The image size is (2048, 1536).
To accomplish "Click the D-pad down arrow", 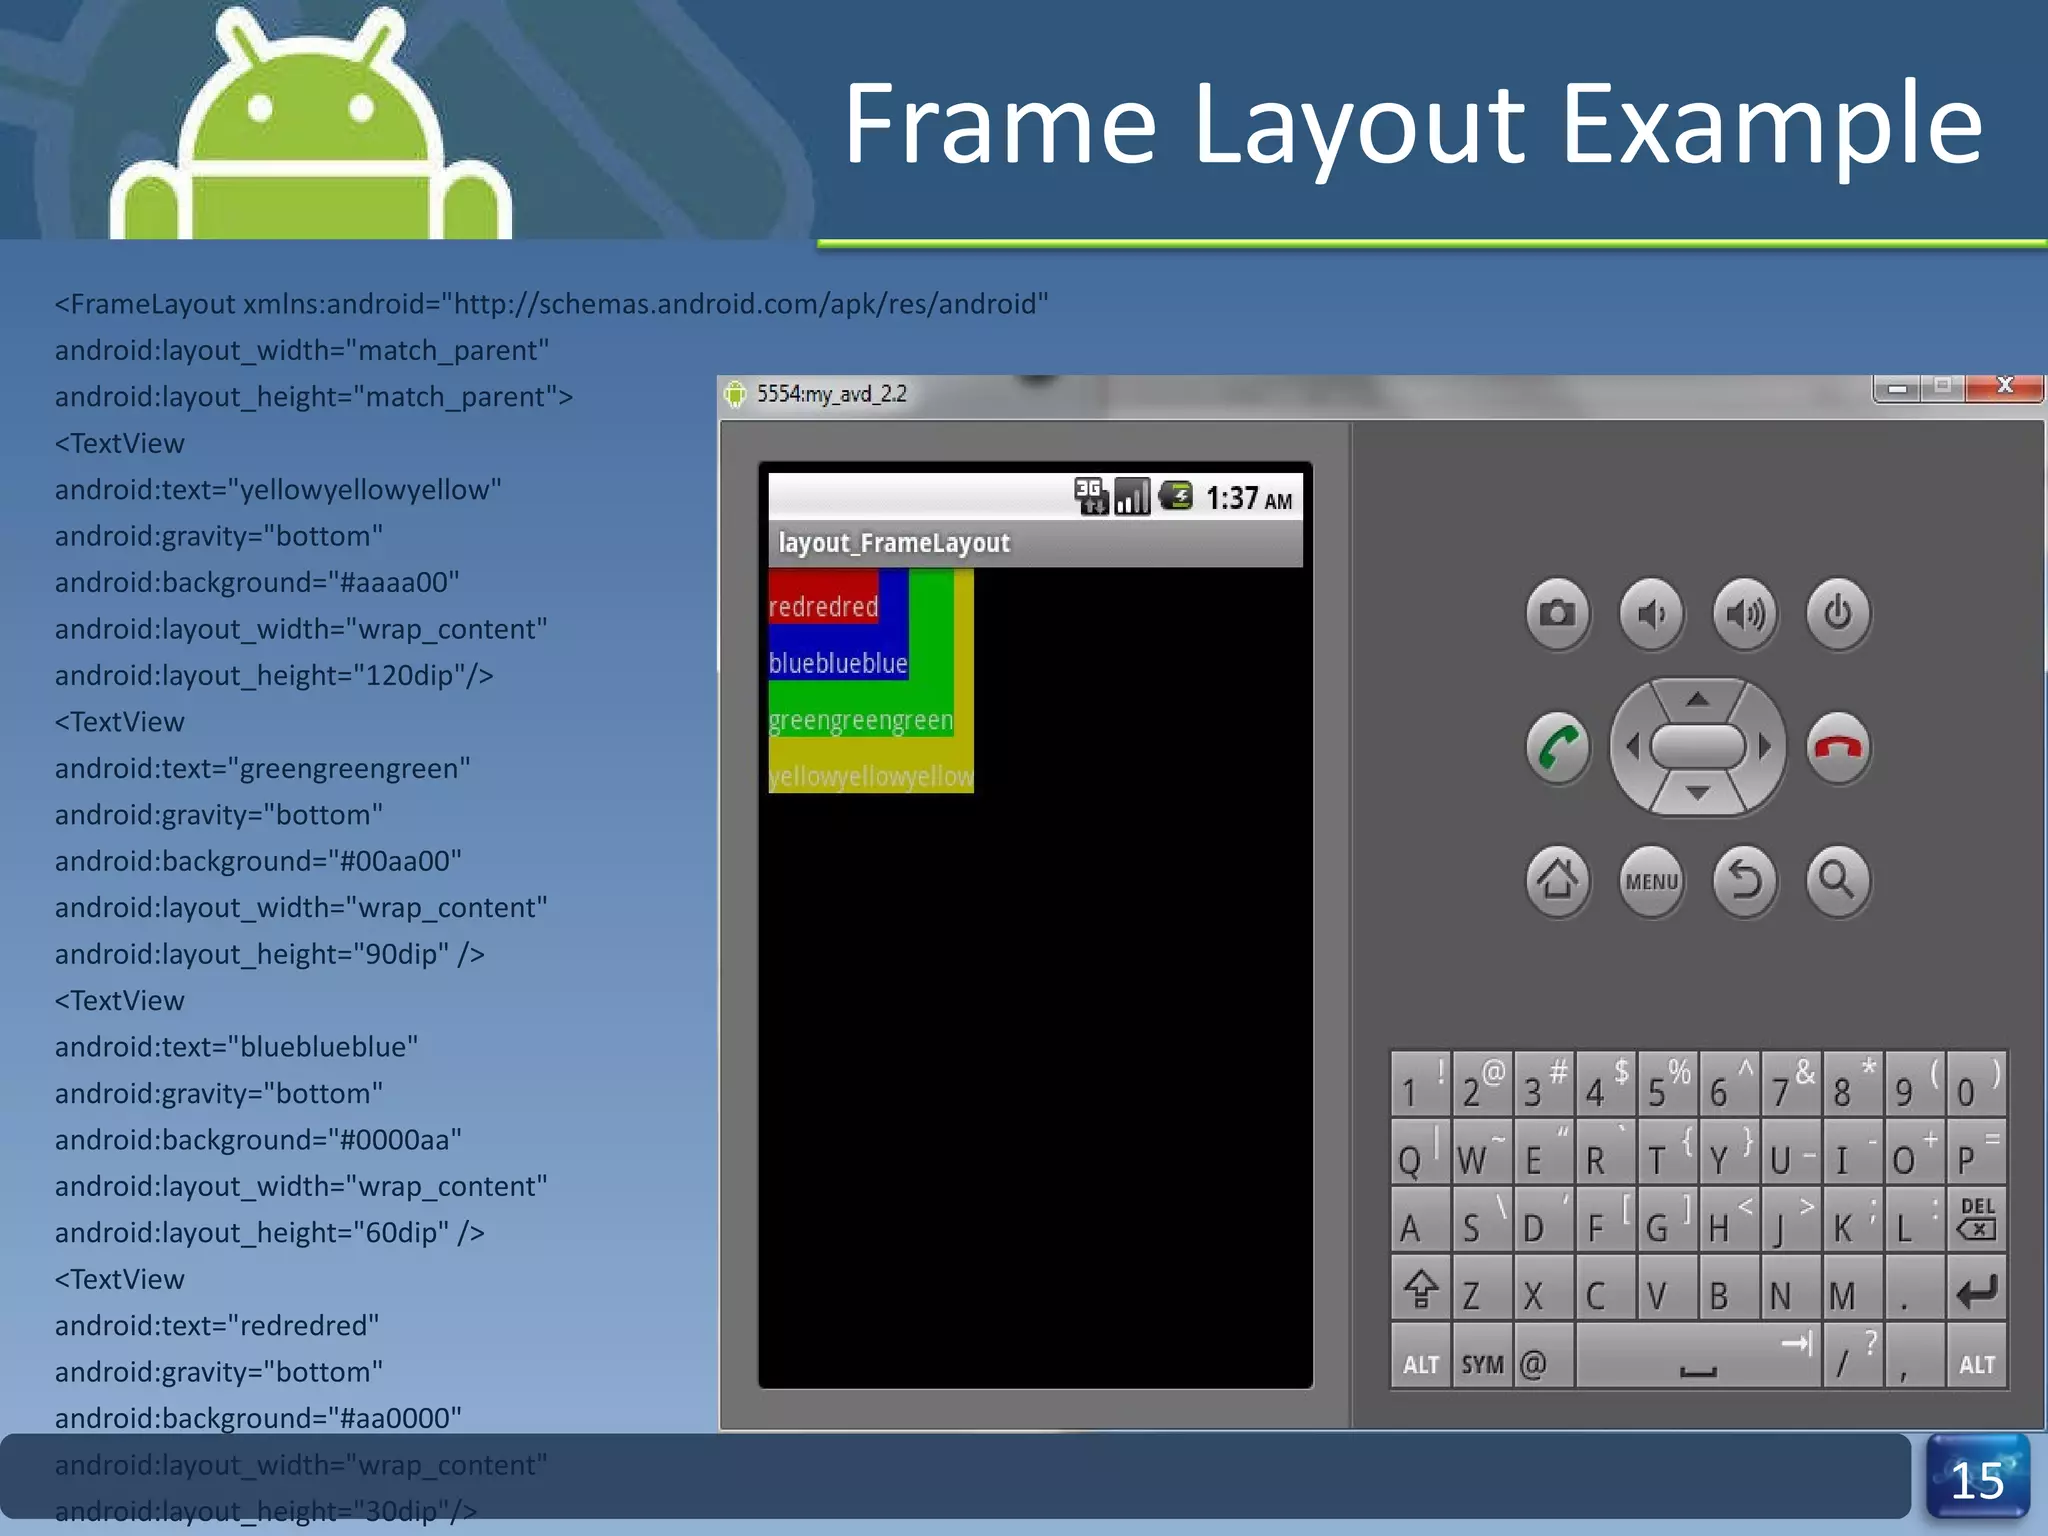I will pos(1697,794).
